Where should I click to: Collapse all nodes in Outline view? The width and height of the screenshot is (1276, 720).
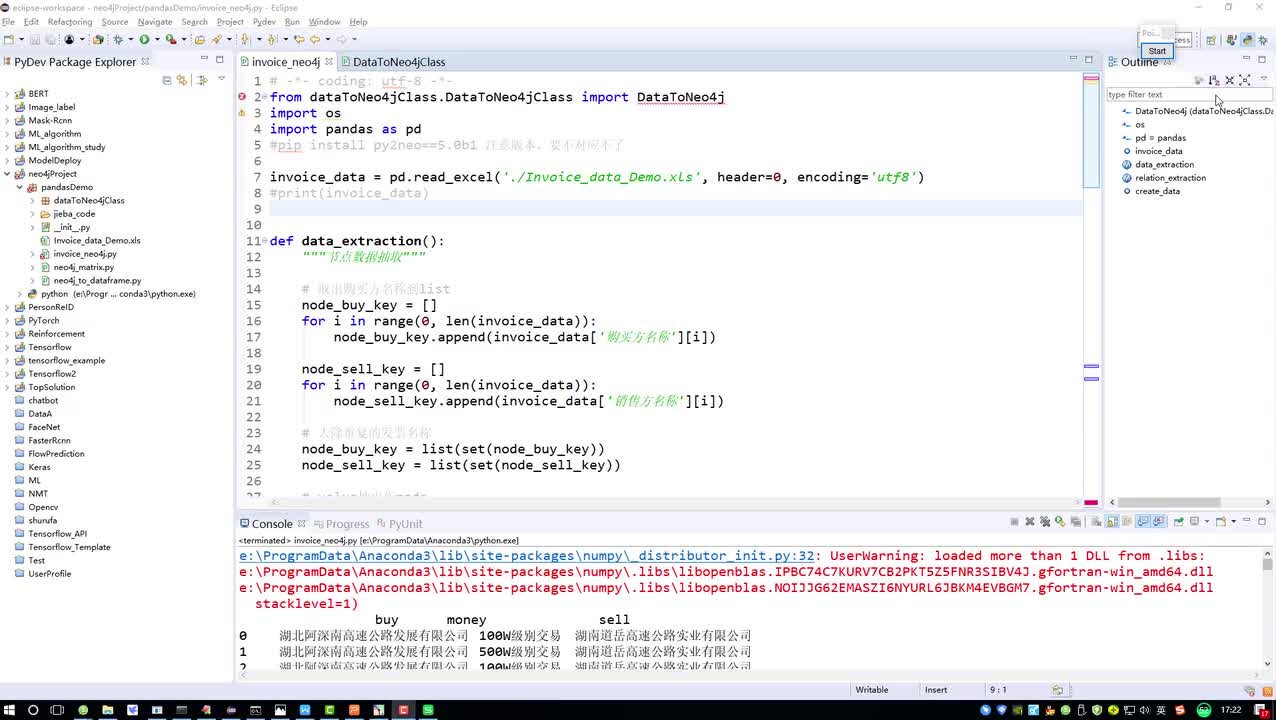point(1230,80)
